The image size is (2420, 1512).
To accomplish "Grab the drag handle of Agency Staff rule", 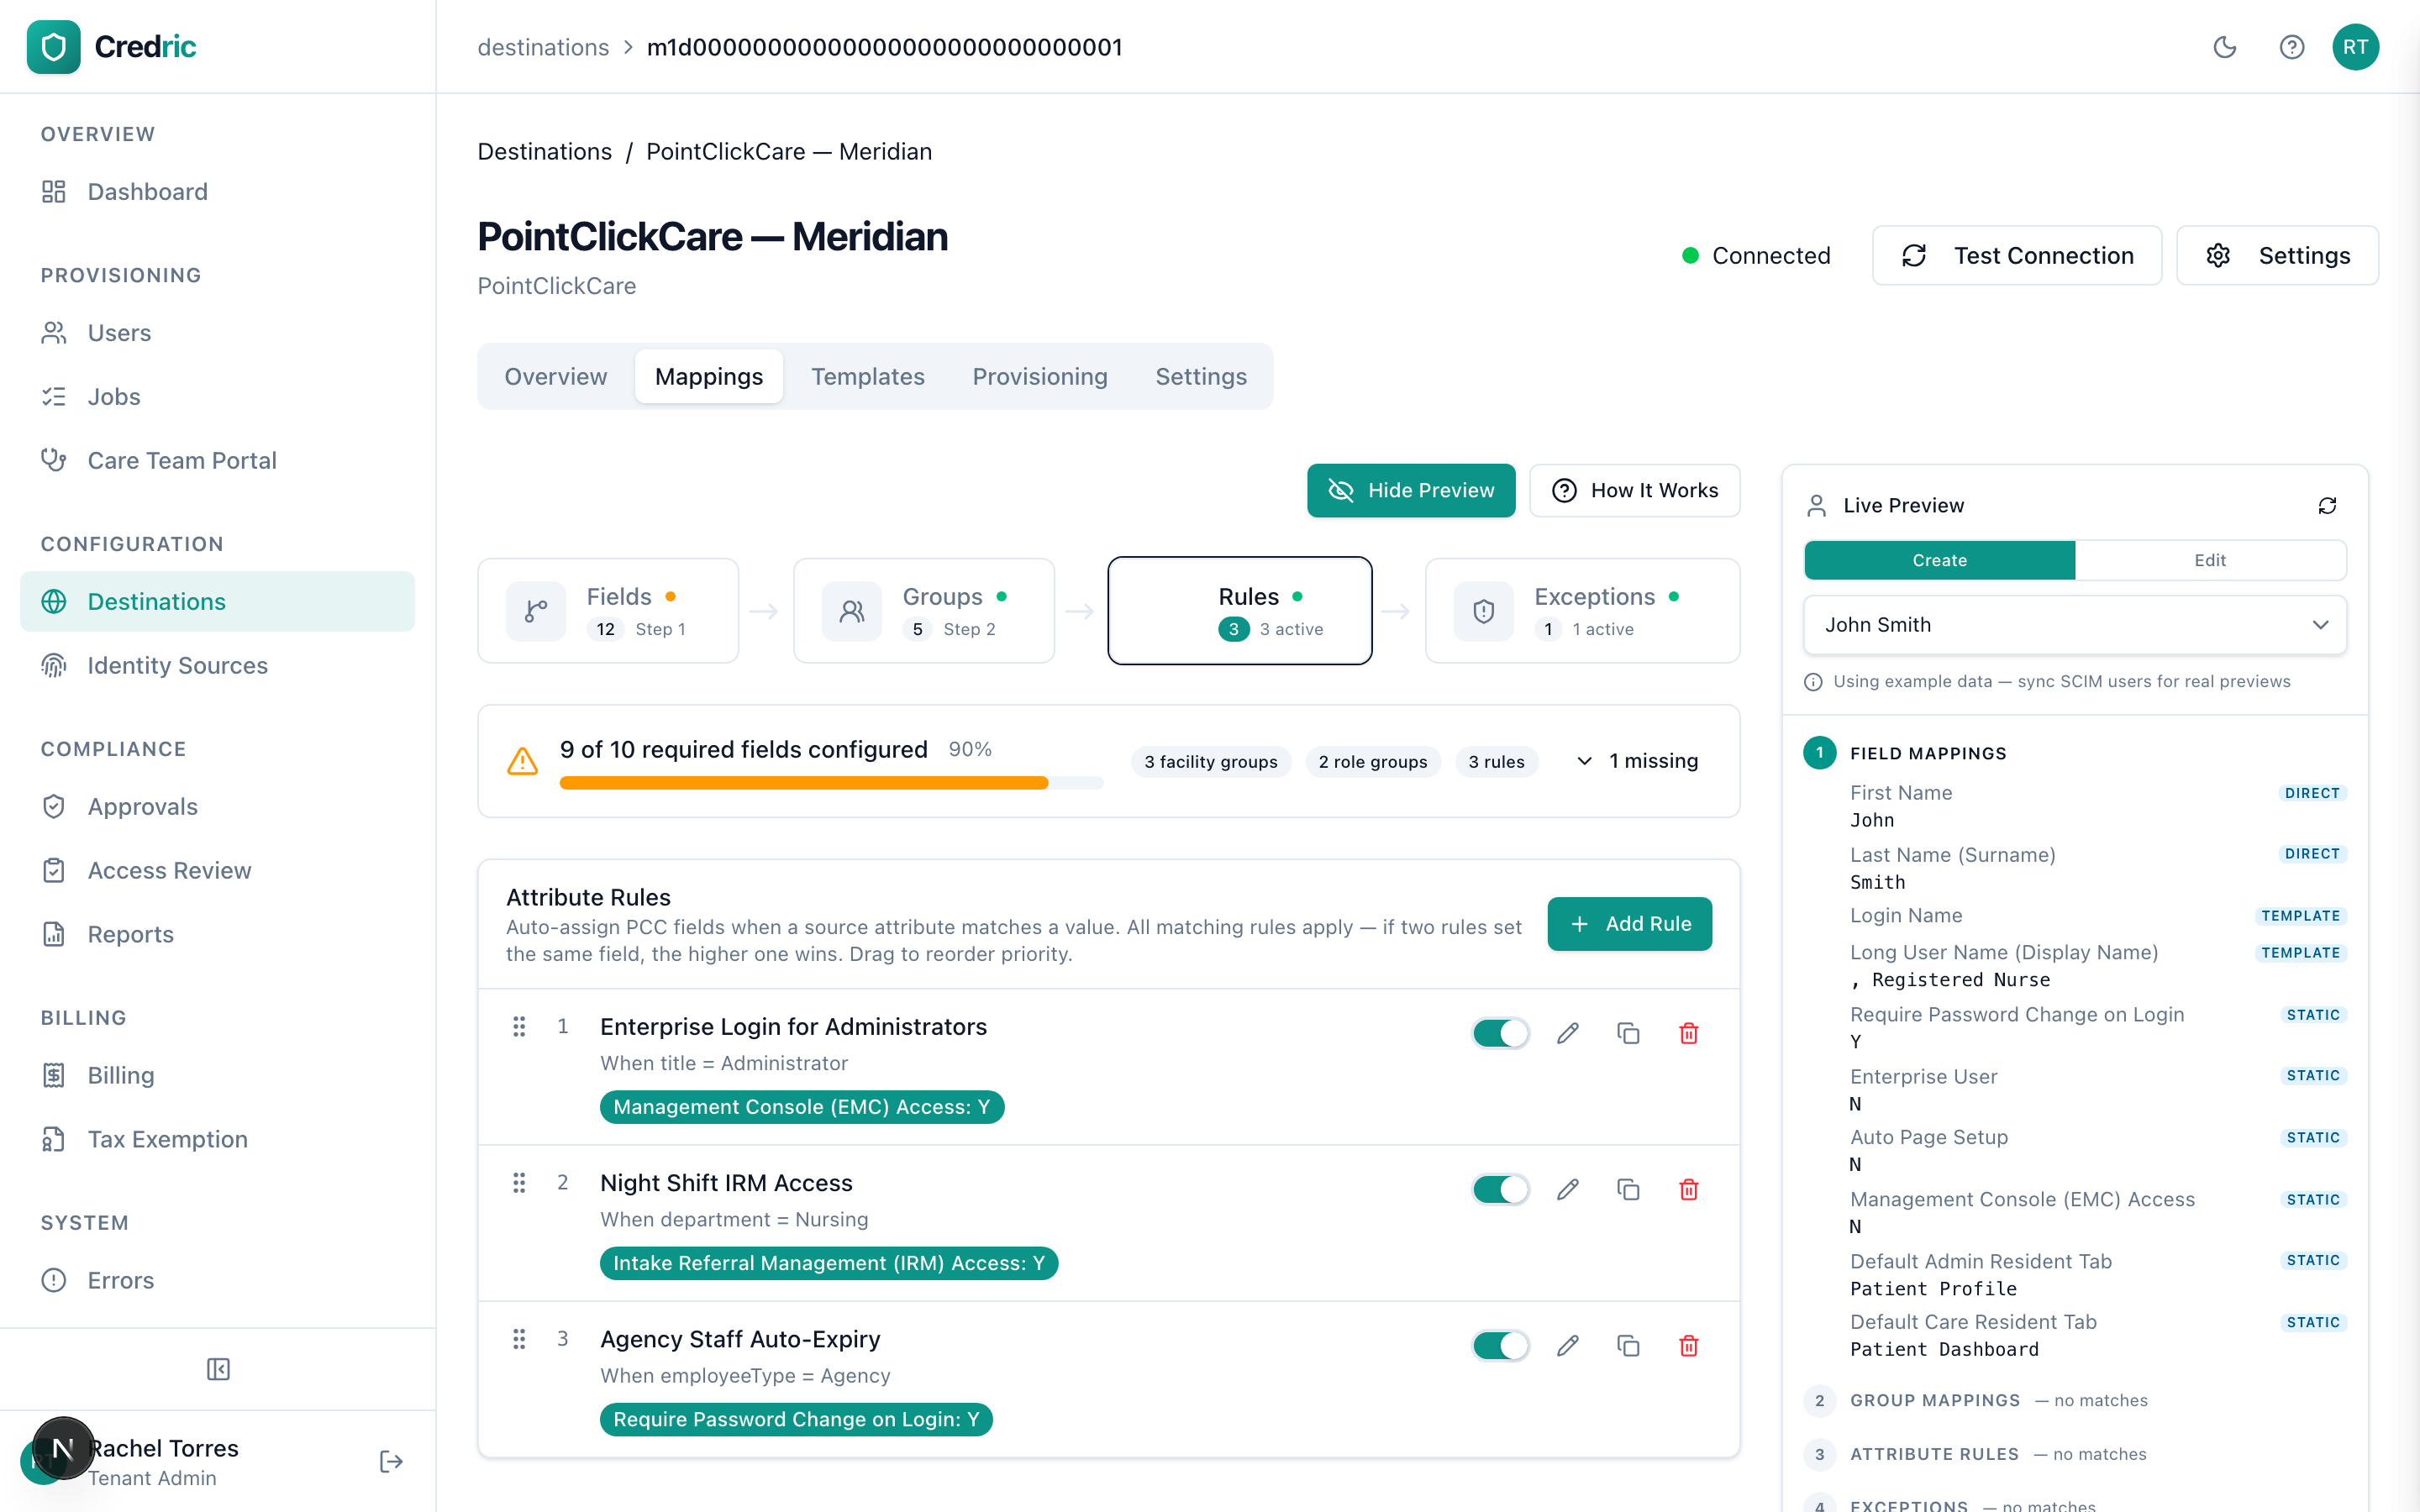I will pos(519,1339).
